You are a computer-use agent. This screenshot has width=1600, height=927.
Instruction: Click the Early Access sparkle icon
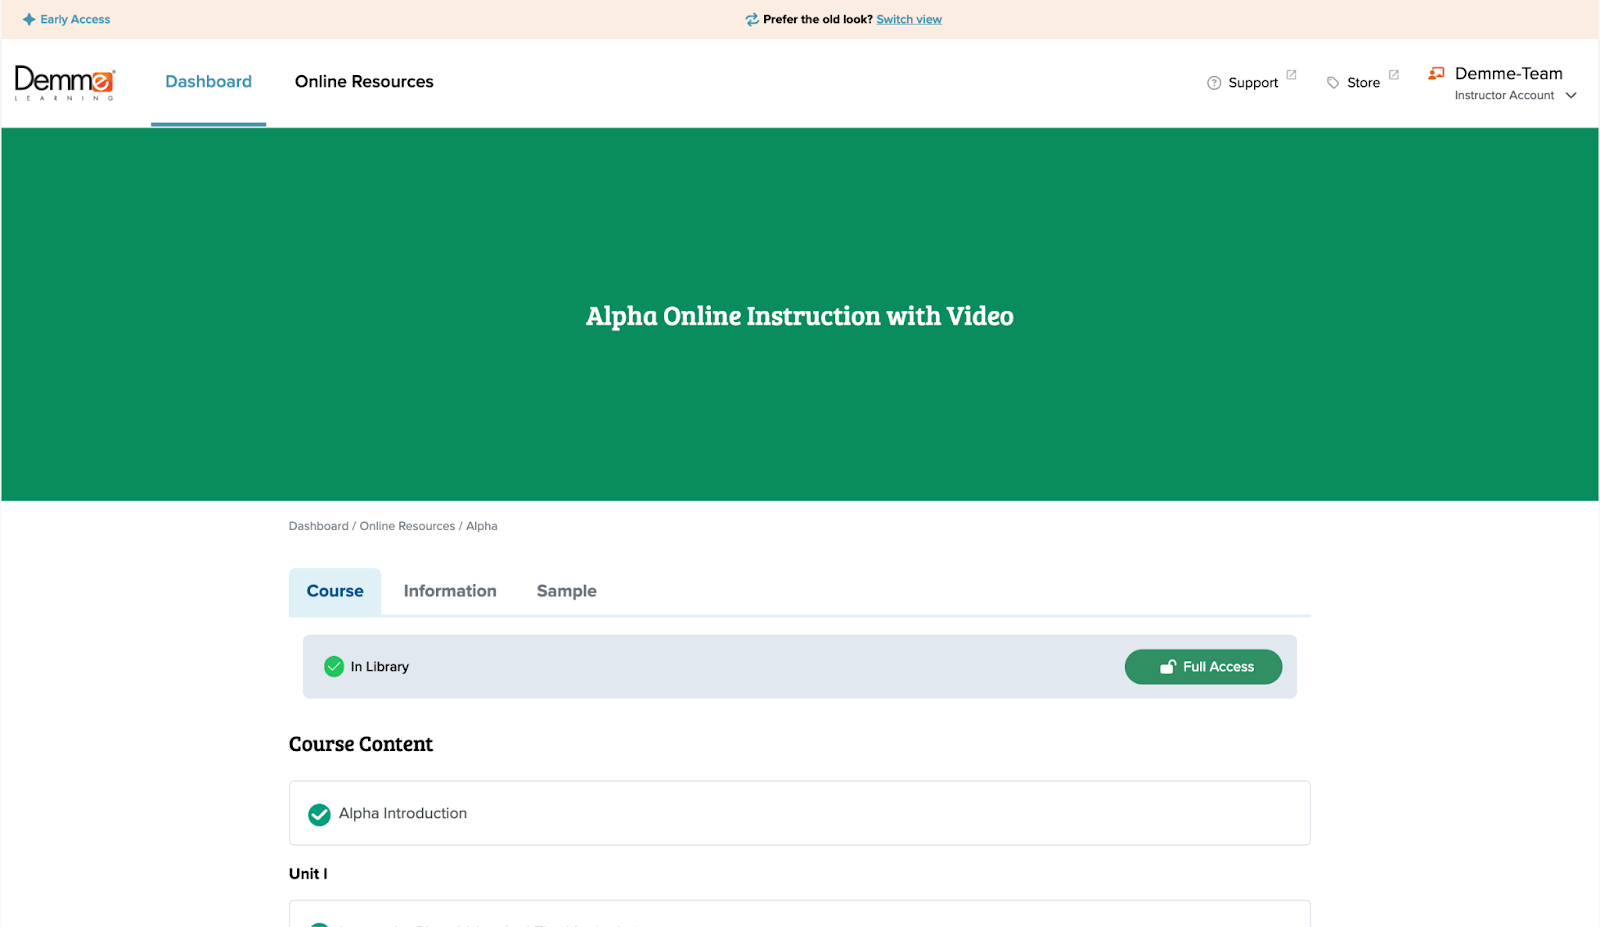click(x=29, y=19)
